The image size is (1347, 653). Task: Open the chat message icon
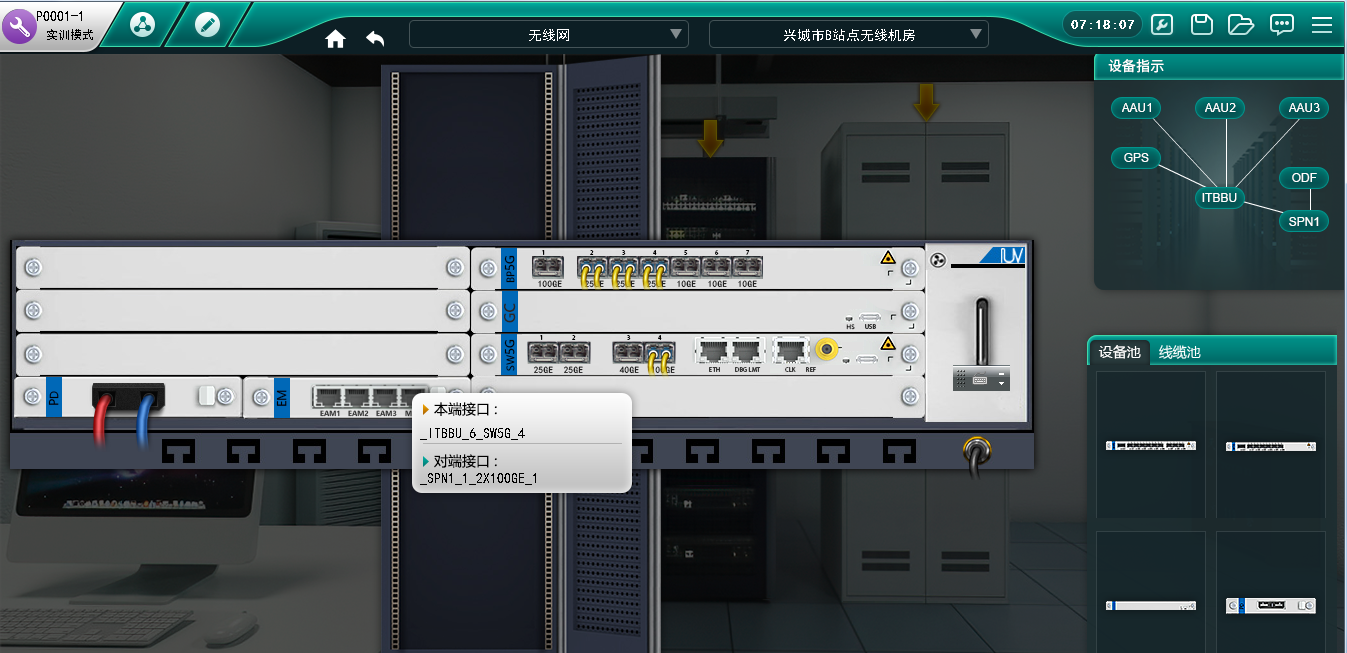coord(1282,25)
